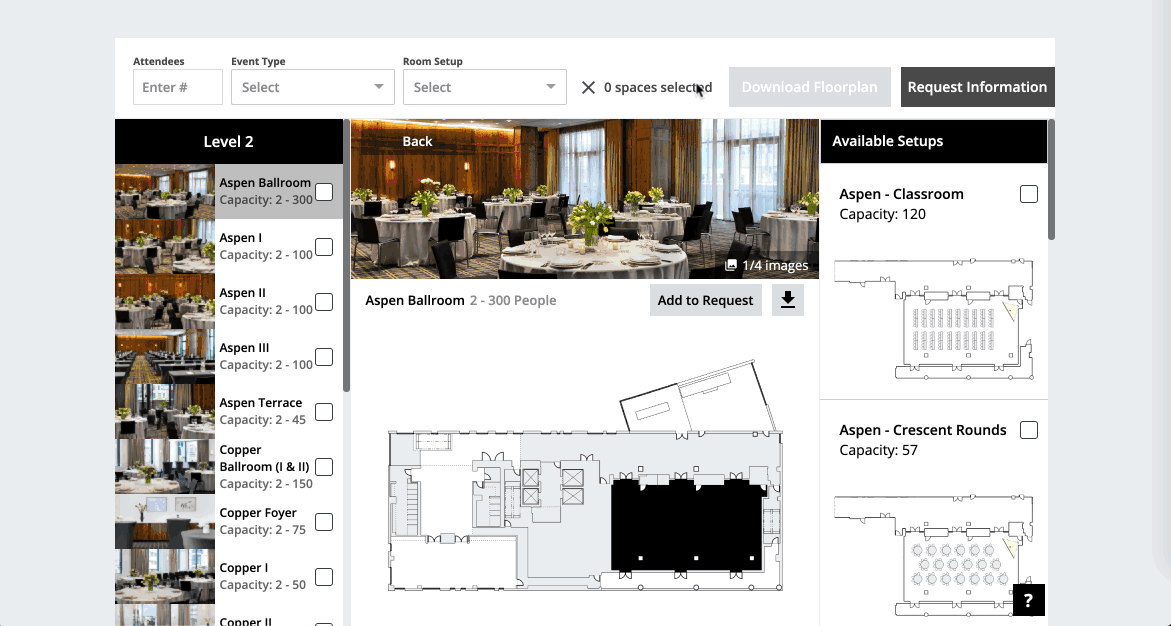Click the X icon to clear selected spaces
Viewport: 1171px width, 626px height.
click(x=588, y=88)
